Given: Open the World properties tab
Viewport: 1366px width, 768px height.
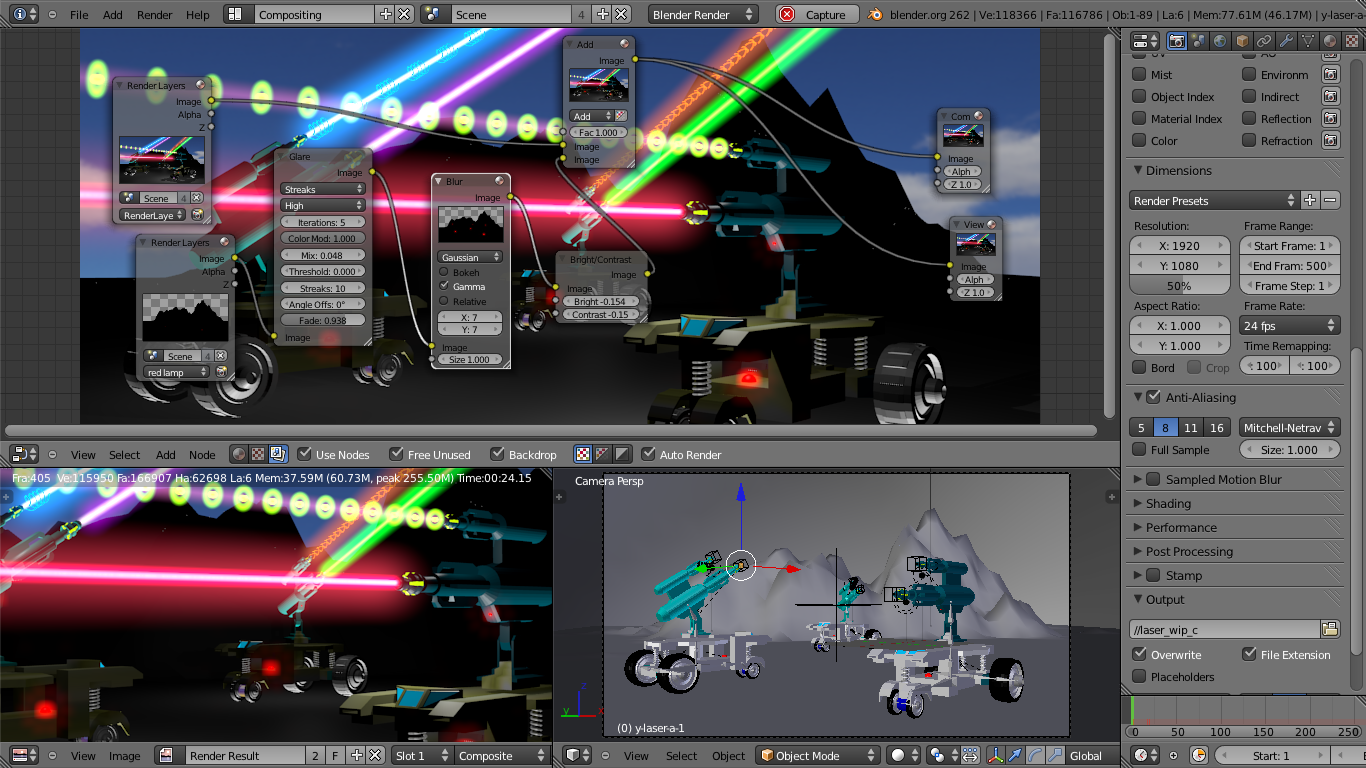Looking at the screenshot, I should 1219,41.
